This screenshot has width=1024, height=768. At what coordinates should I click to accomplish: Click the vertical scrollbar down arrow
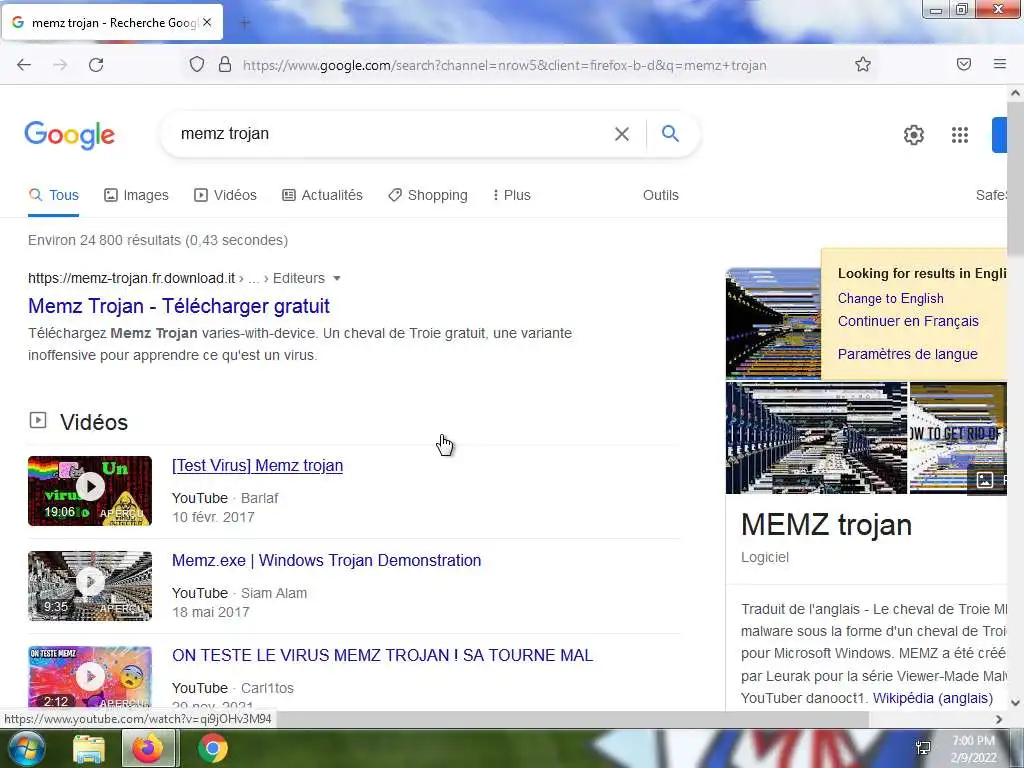tap(1015, 703)
